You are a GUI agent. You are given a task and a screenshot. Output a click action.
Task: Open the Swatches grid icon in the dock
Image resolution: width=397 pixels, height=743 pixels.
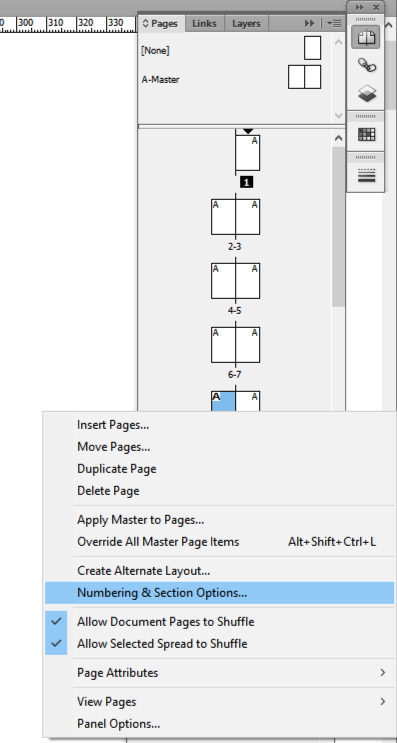click(366, 135)
